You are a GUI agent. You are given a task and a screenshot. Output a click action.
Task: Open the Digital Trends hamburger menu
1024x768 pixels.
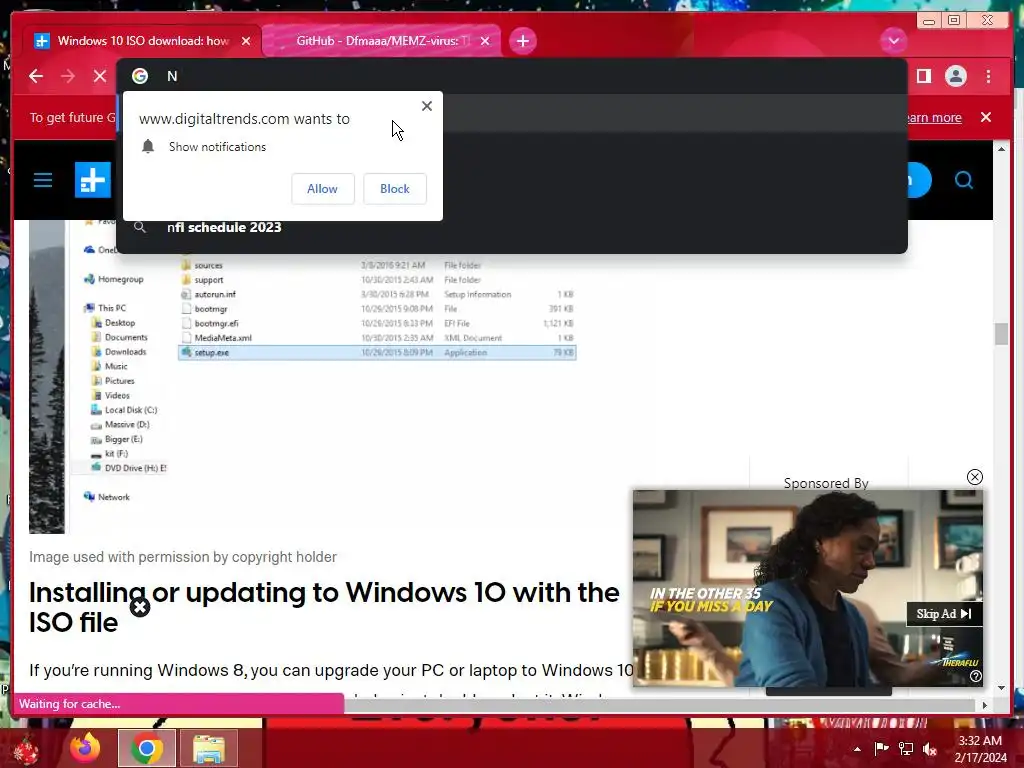pos(43,180)
